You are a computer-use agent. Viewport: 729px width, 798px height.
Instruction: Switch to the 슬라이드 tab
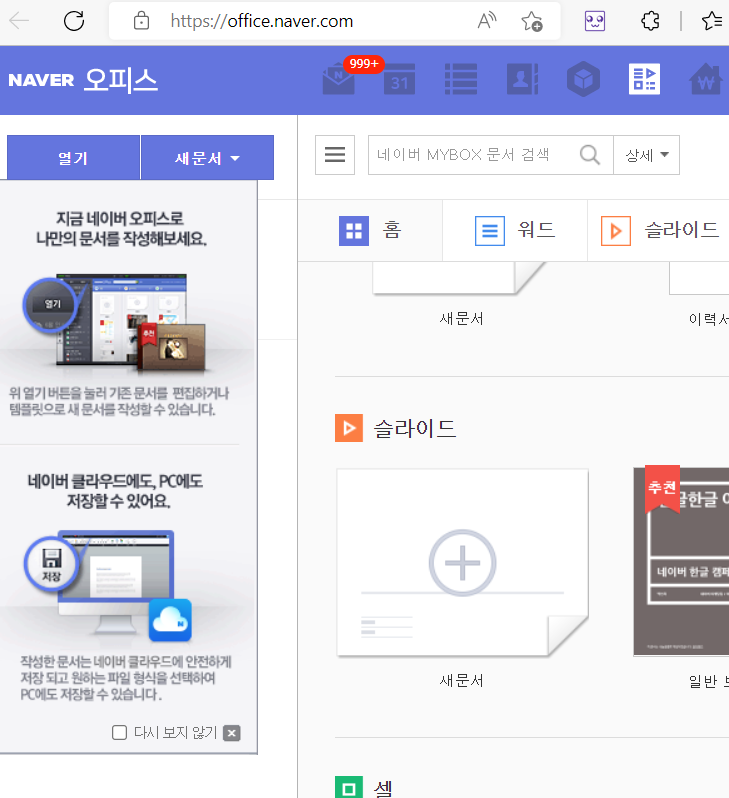coord(659,231)
